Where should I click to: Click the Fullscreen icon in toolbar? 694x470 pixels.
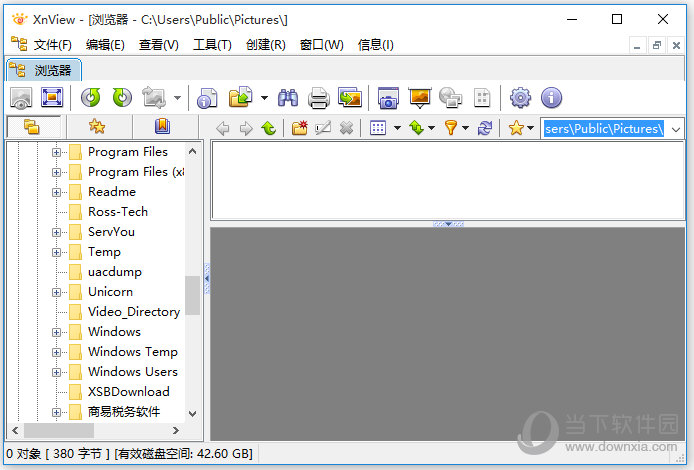point(52,97)
